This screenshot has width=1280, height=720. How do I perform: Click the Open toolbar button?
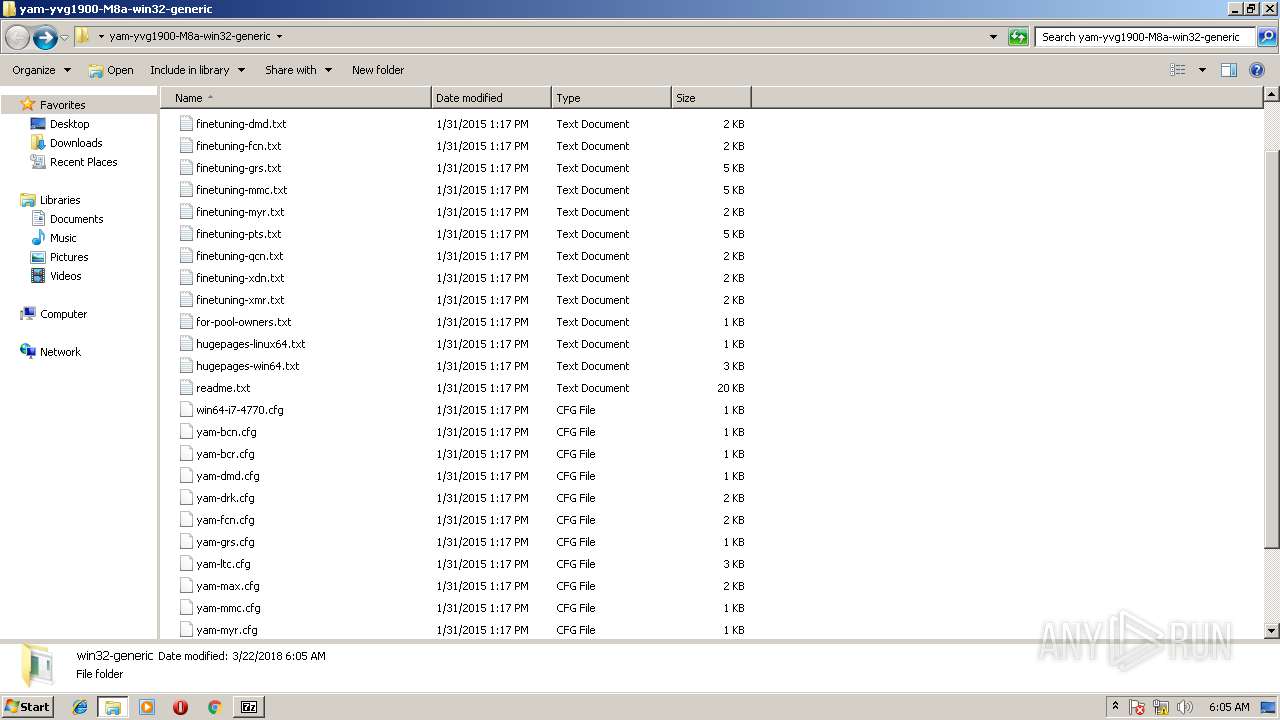(x=111, y=70)
